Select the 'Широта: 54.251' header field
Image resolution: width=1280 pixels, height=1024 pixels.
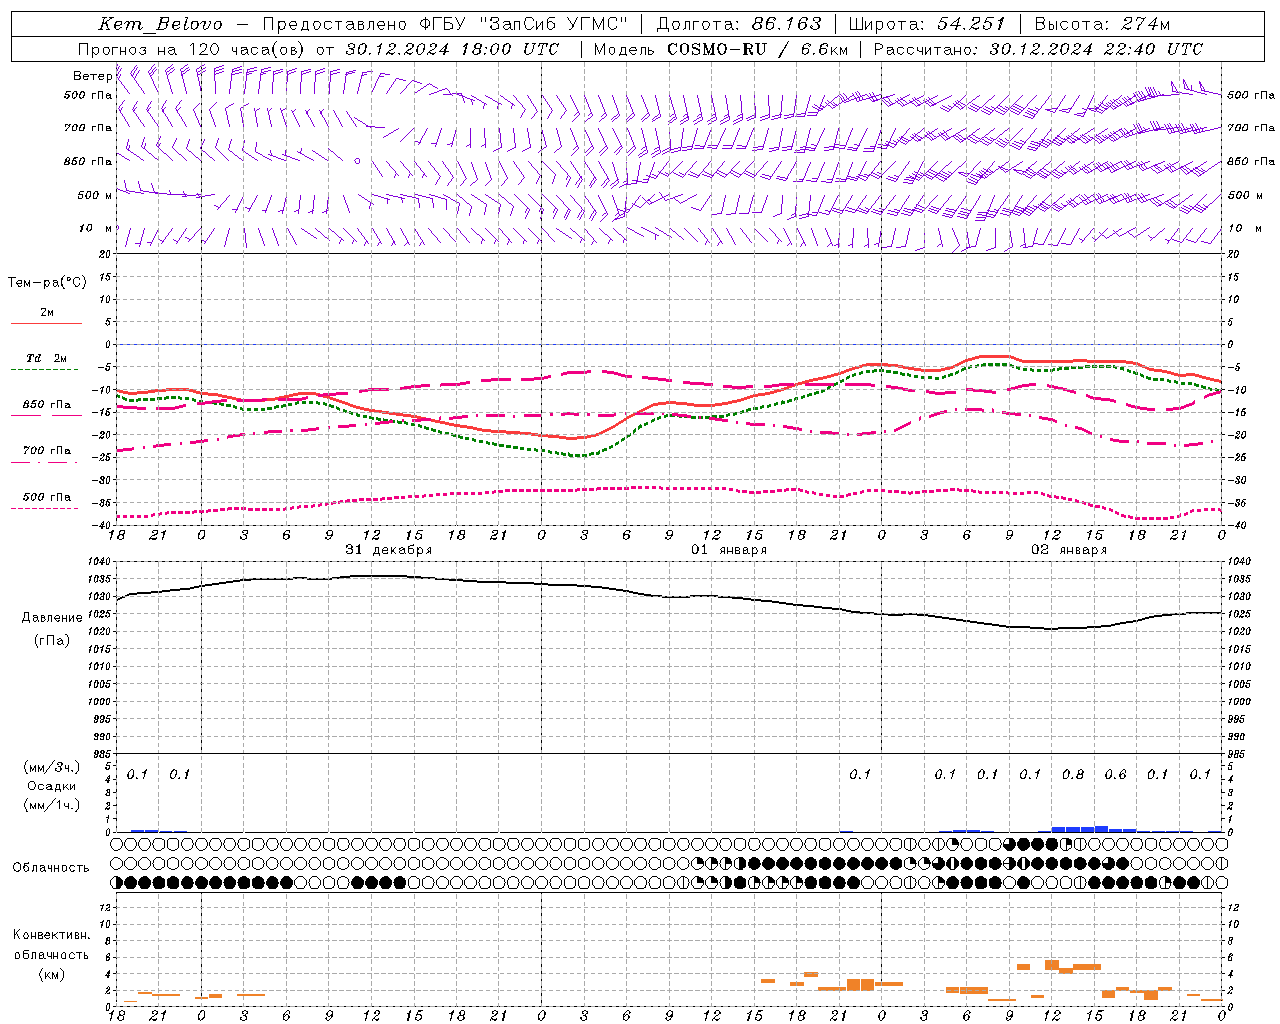[x=927, y=24]
